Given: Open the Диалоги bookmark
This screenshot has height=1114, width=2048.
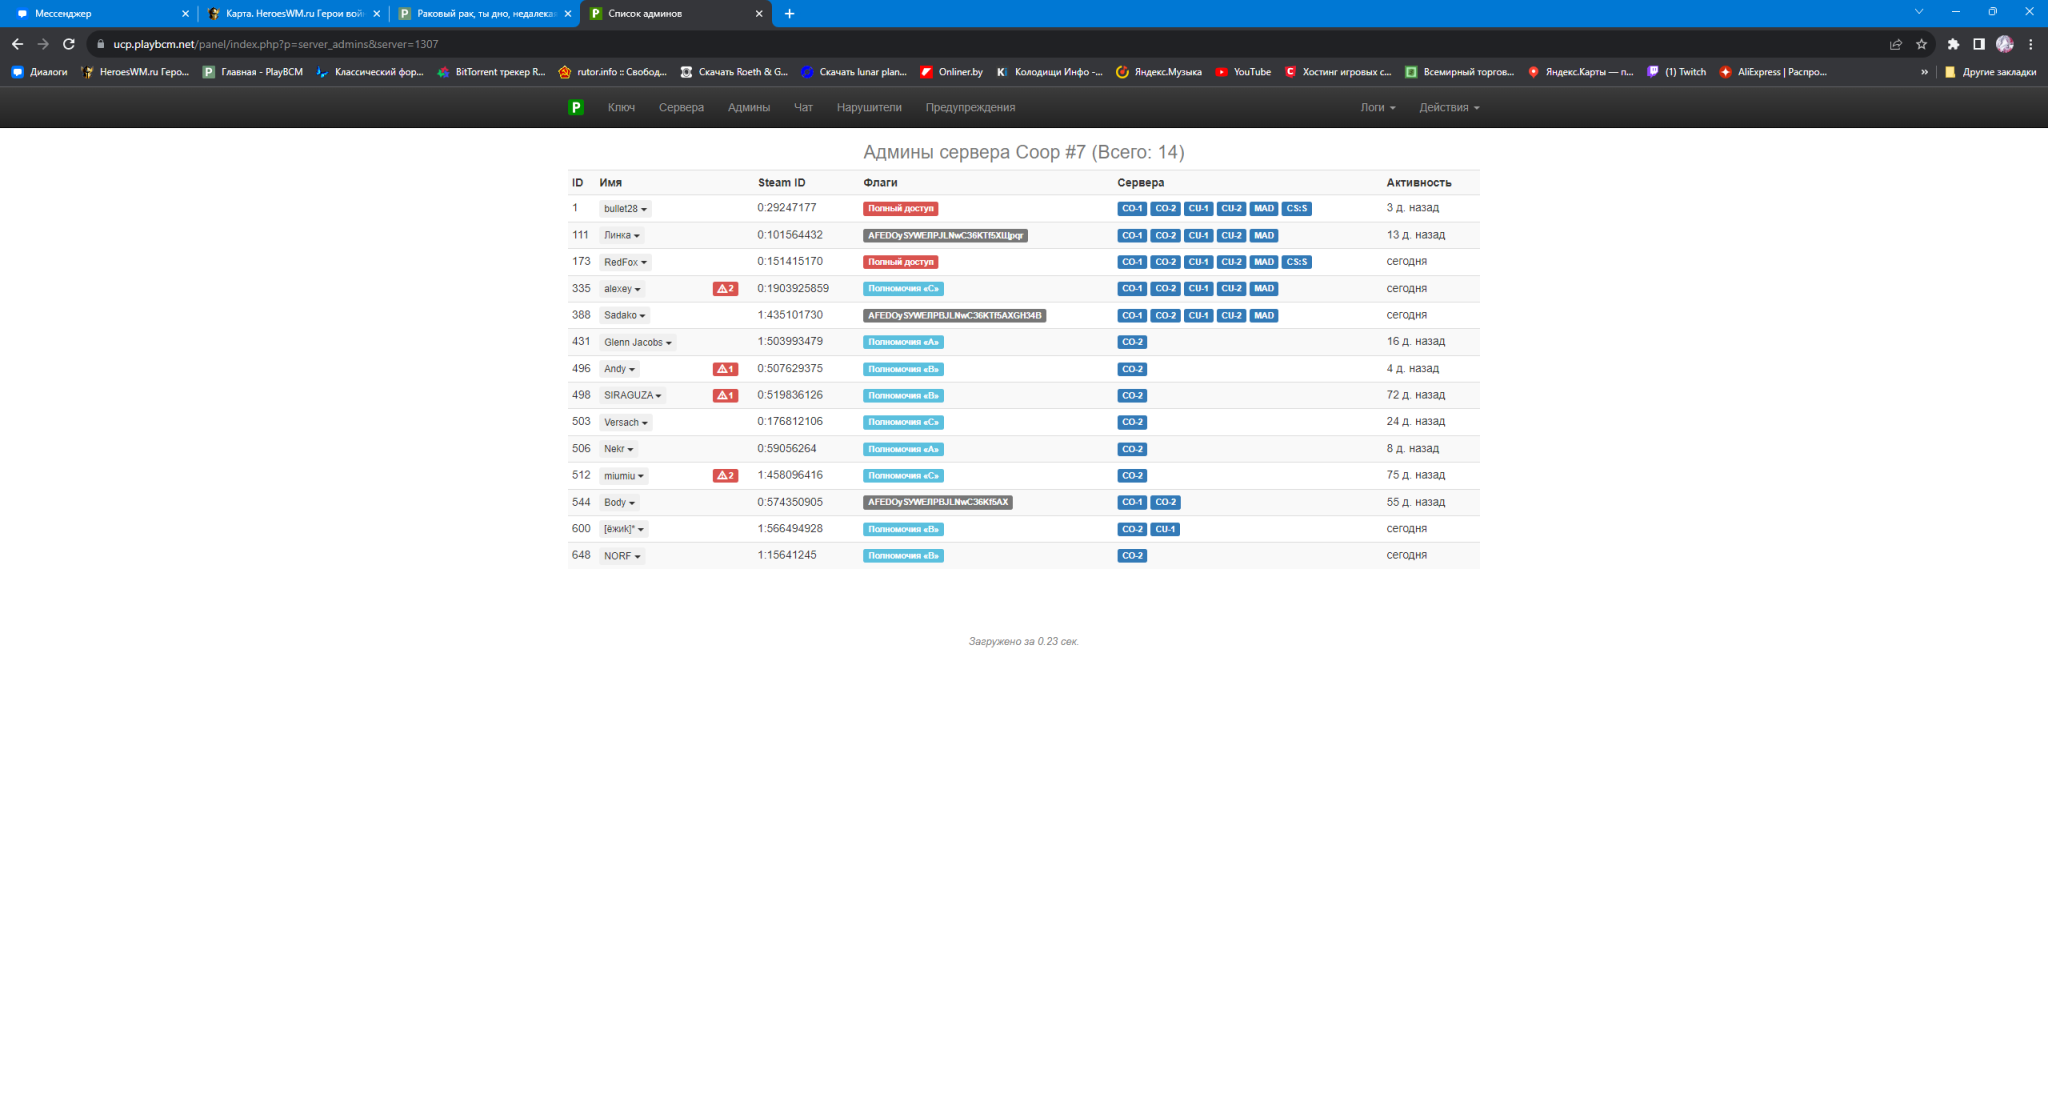Looking at the screenshot, I should [x=39, y=72].
